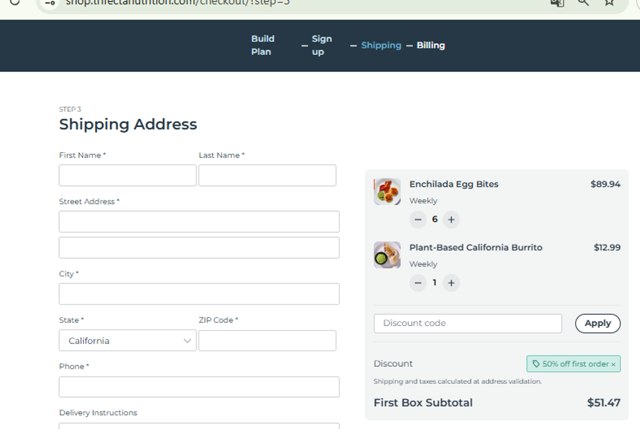
Task: Click the second Street Address line field
Action: (199, 248)
